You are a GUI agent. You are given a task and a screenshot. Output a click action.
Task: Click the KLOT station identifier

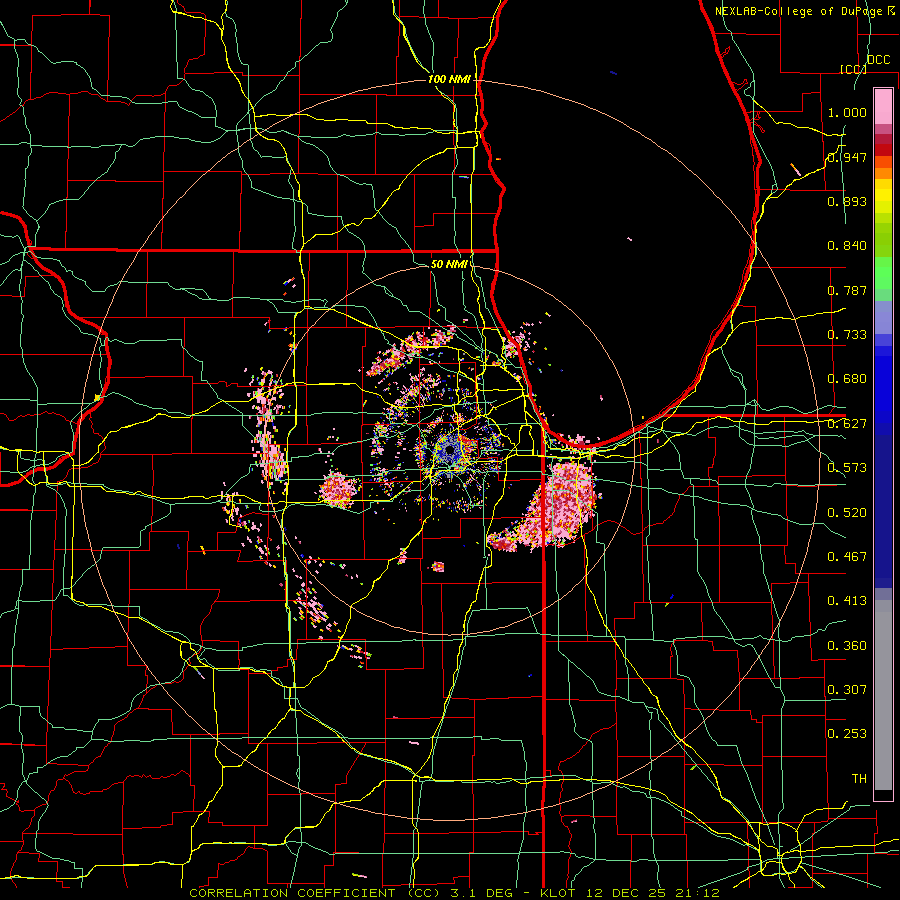point(560,893)
